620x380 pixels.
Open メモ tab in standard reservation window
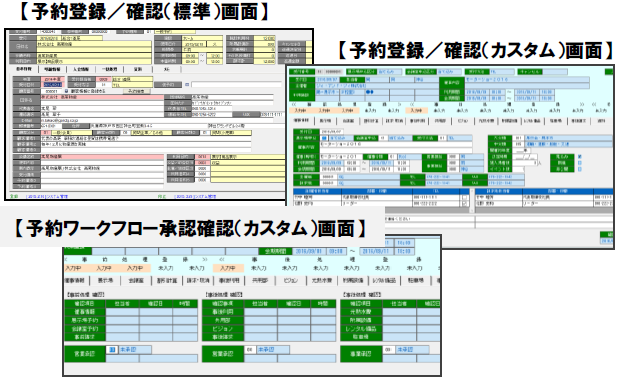tap(166, 69)
